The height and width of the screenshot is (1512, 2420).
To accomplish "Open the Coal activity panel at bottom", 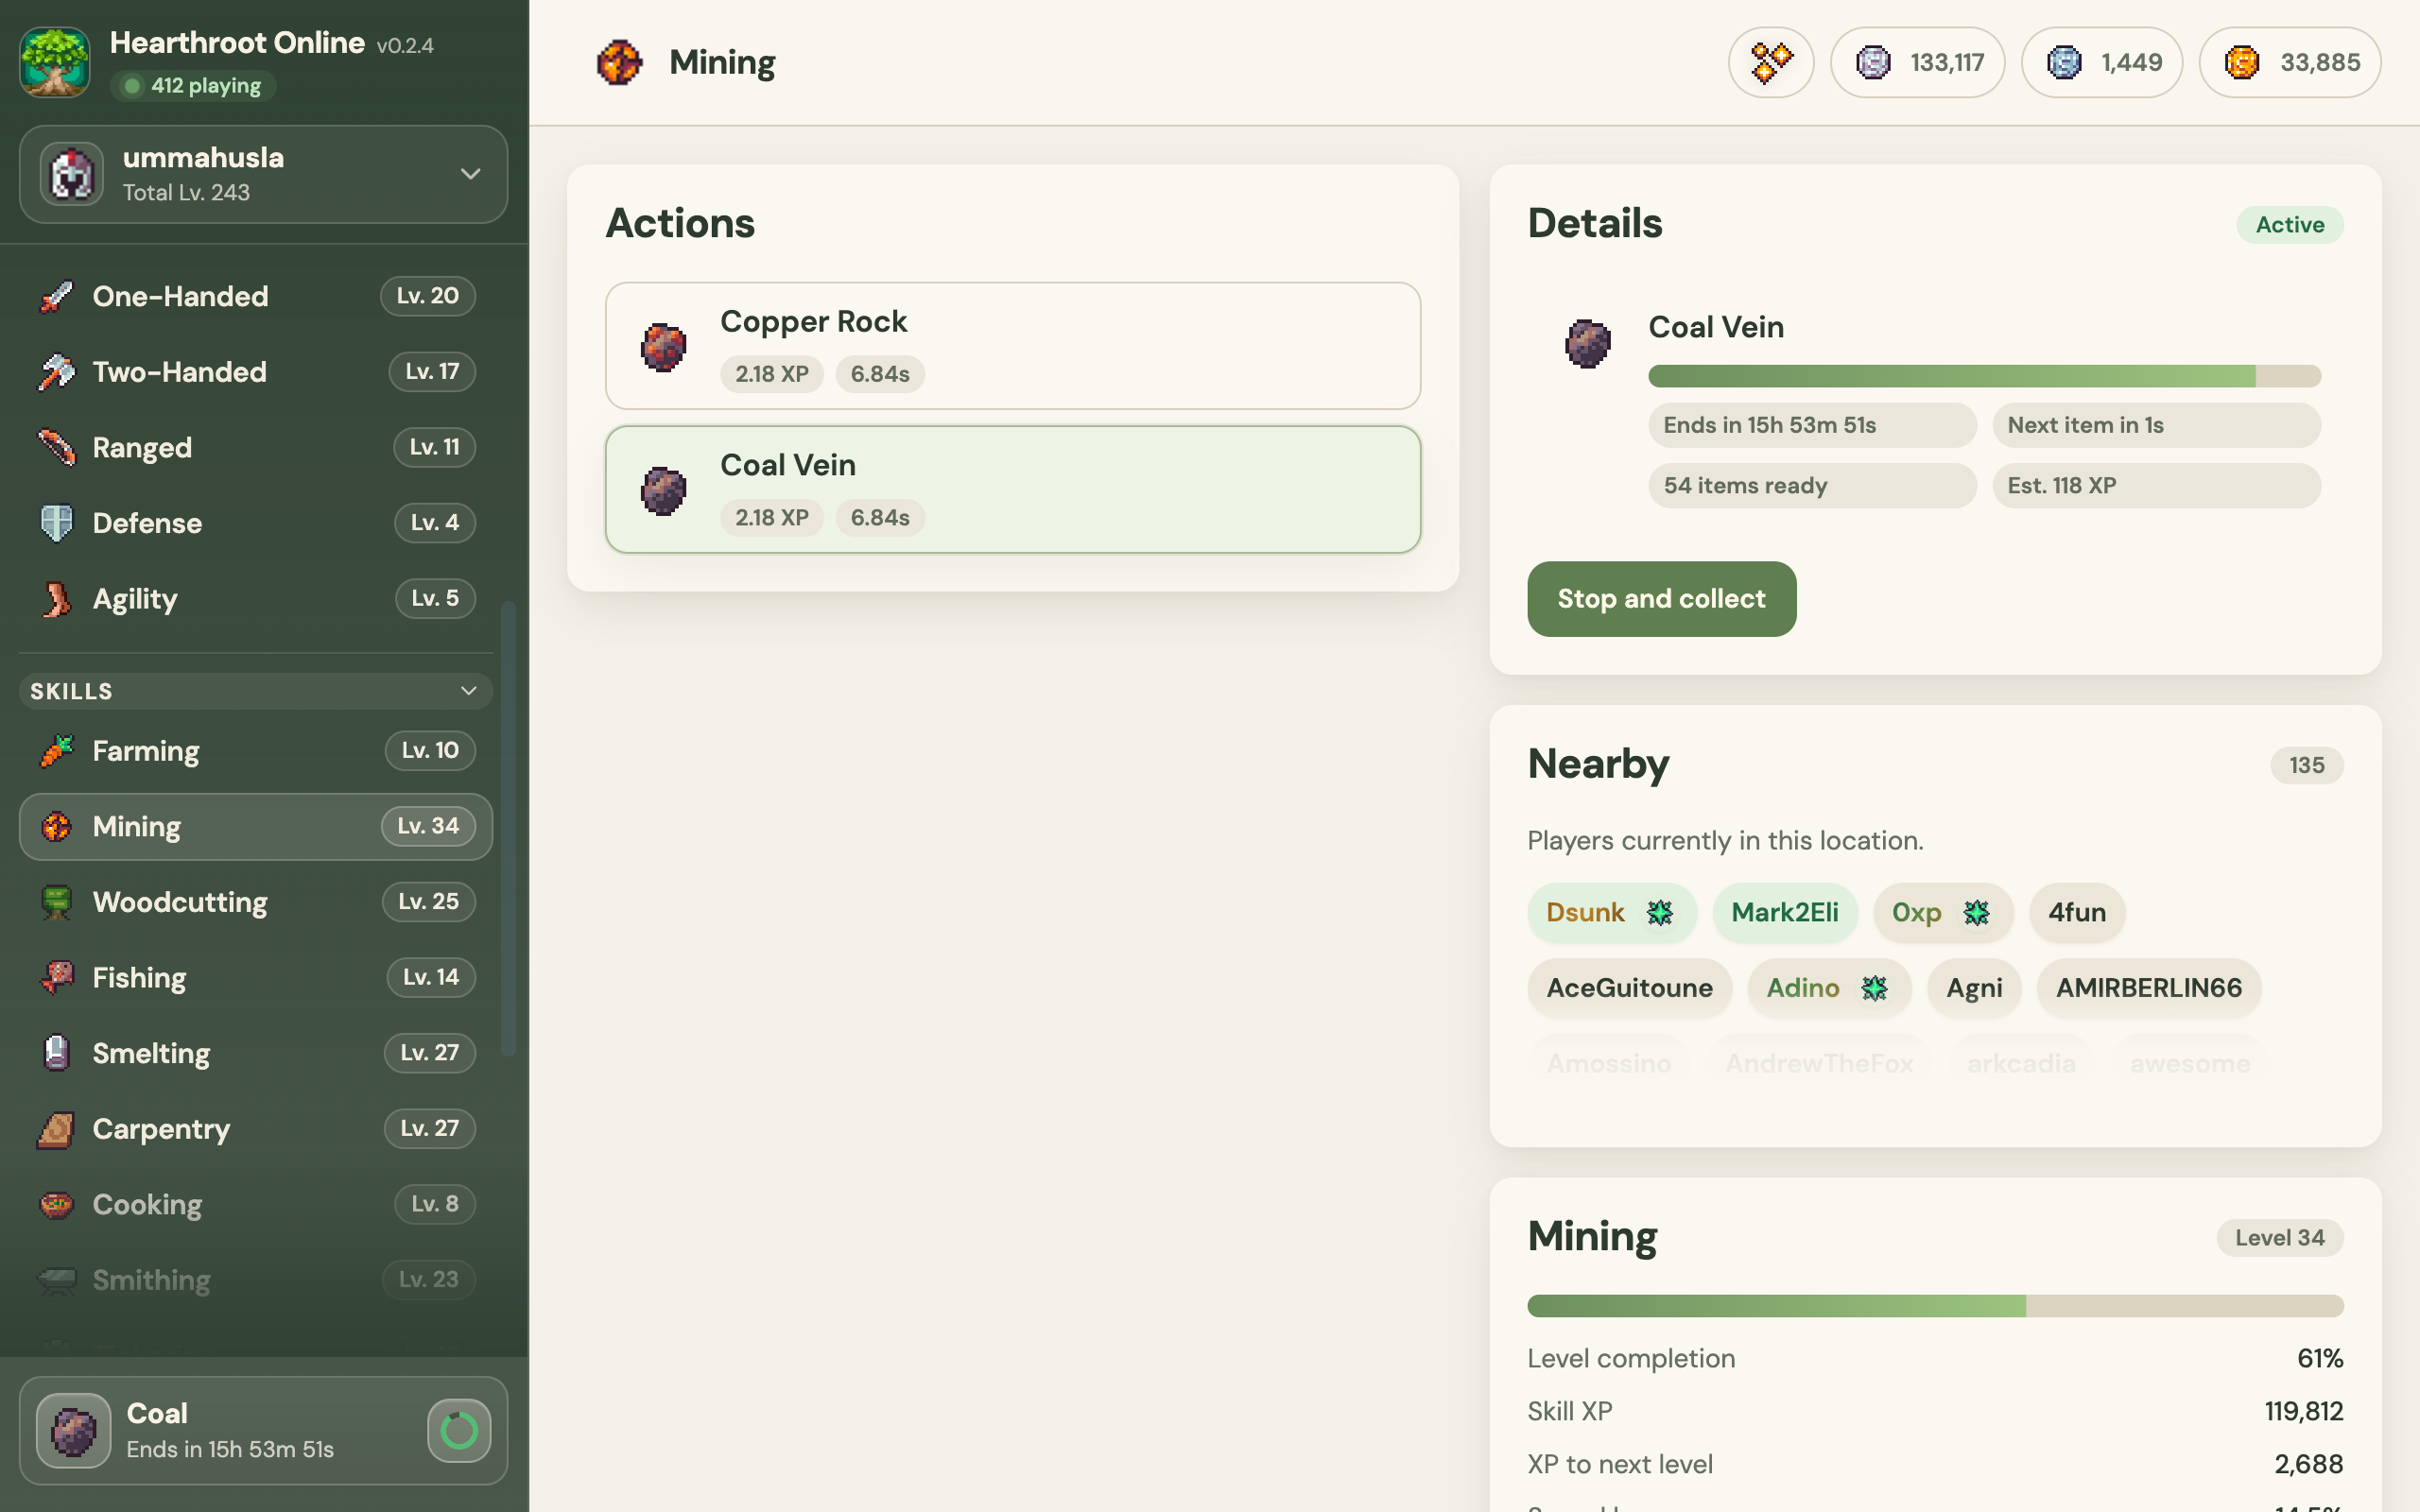I will (263, 1431).
